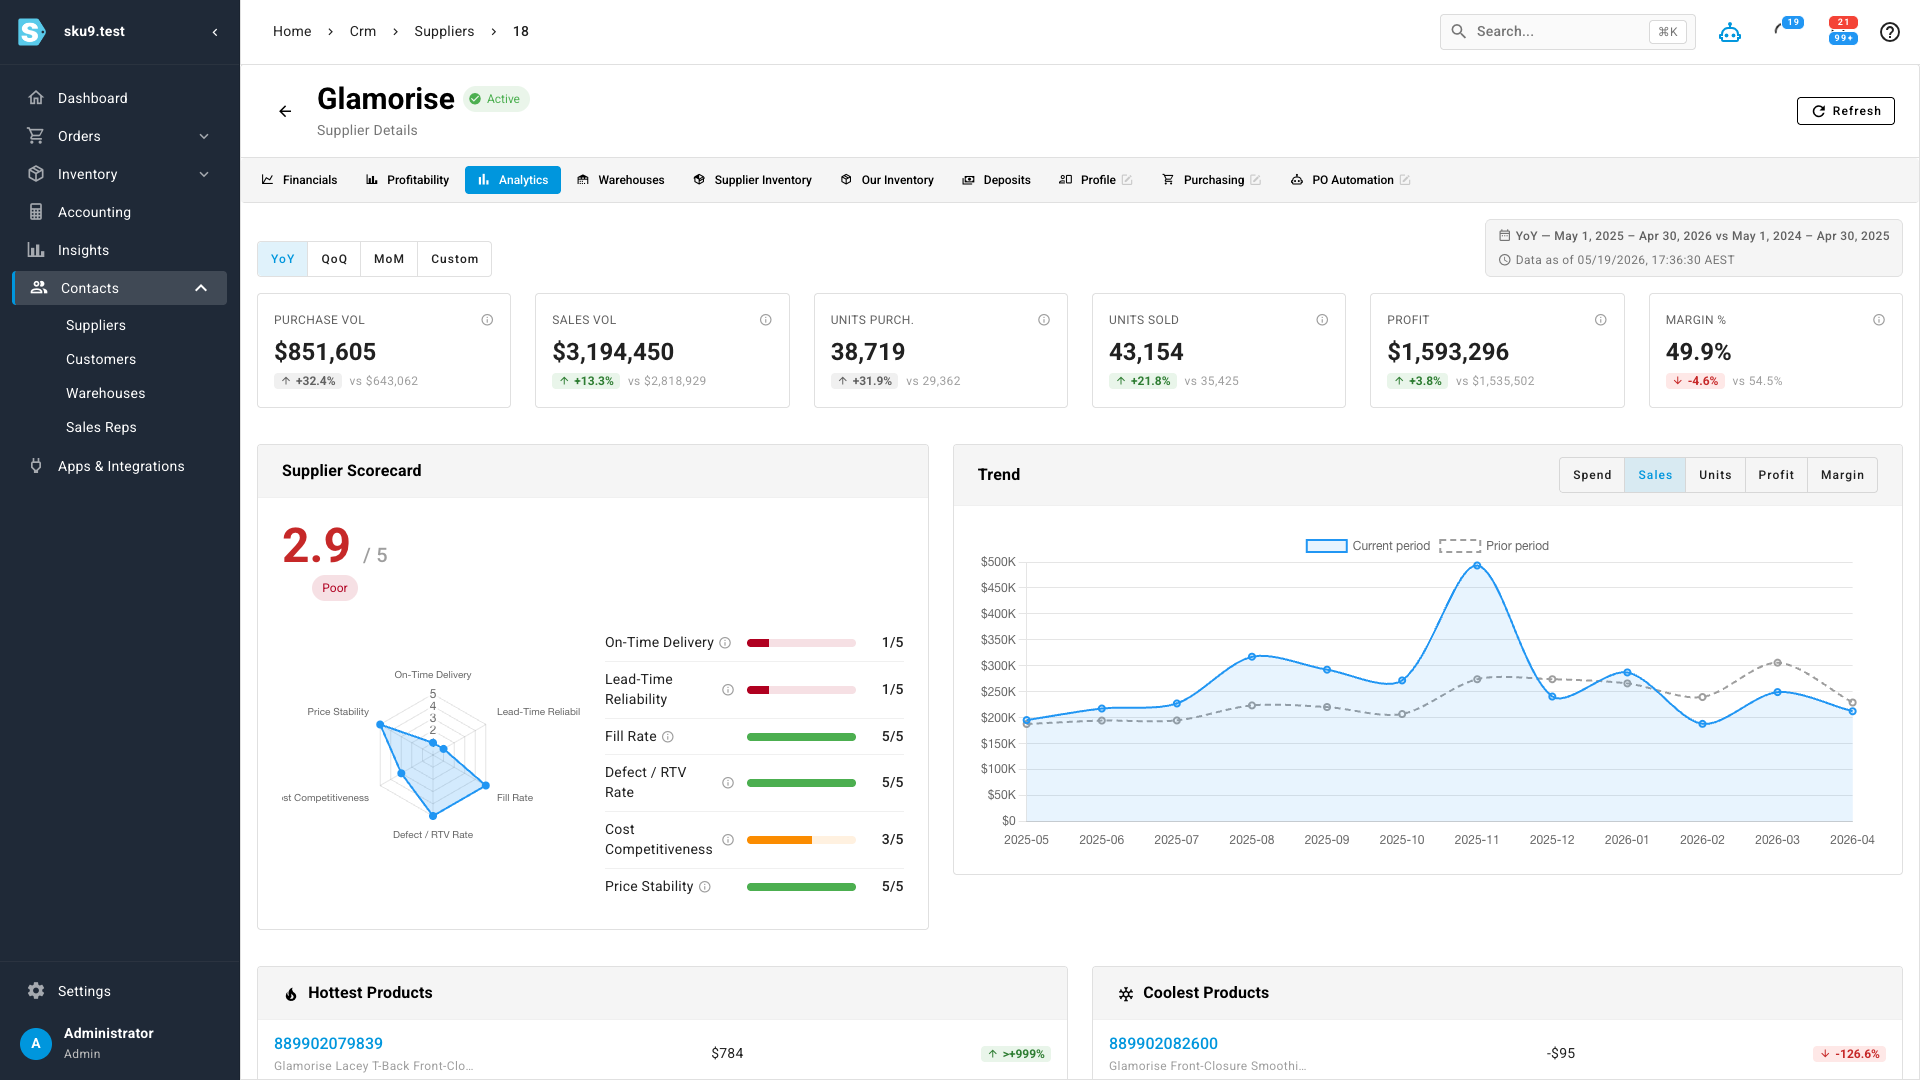The width and height of the screenshot is (1920, 1080).
Task: Open Settings in the sidebar
Action: 120,991
